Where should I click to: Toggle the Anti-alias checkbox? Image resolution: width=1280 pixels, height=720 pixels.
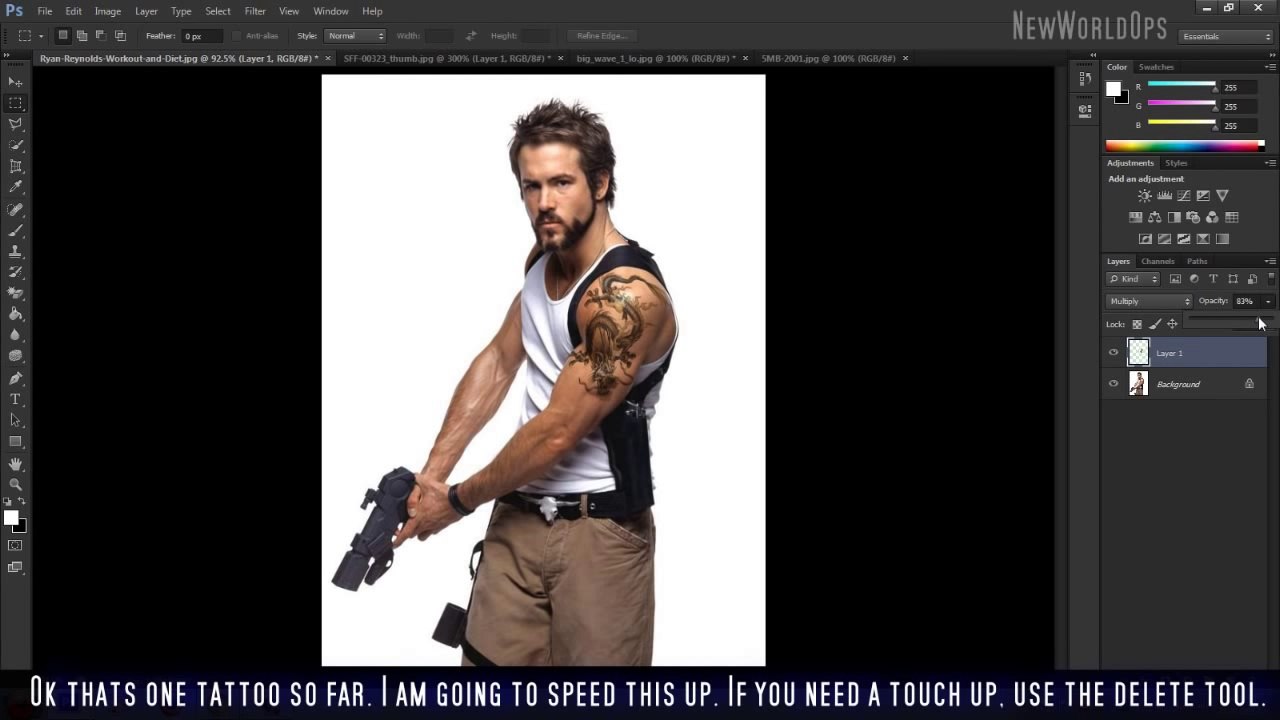pos(237,36)
